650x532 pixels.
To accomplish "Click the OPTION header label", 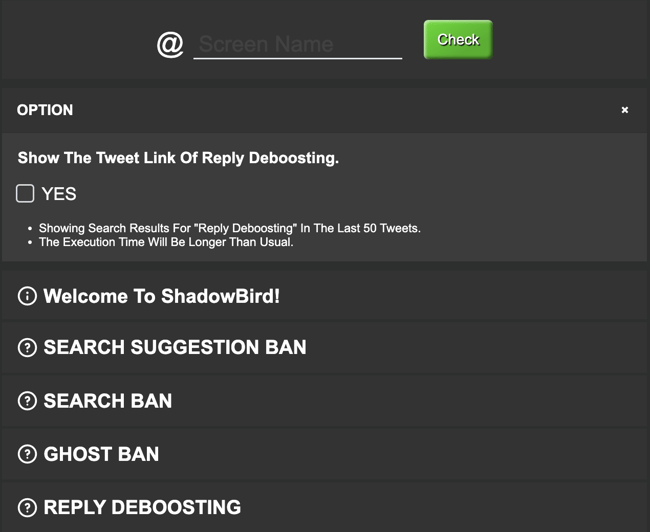I will [x=45, y=110].
